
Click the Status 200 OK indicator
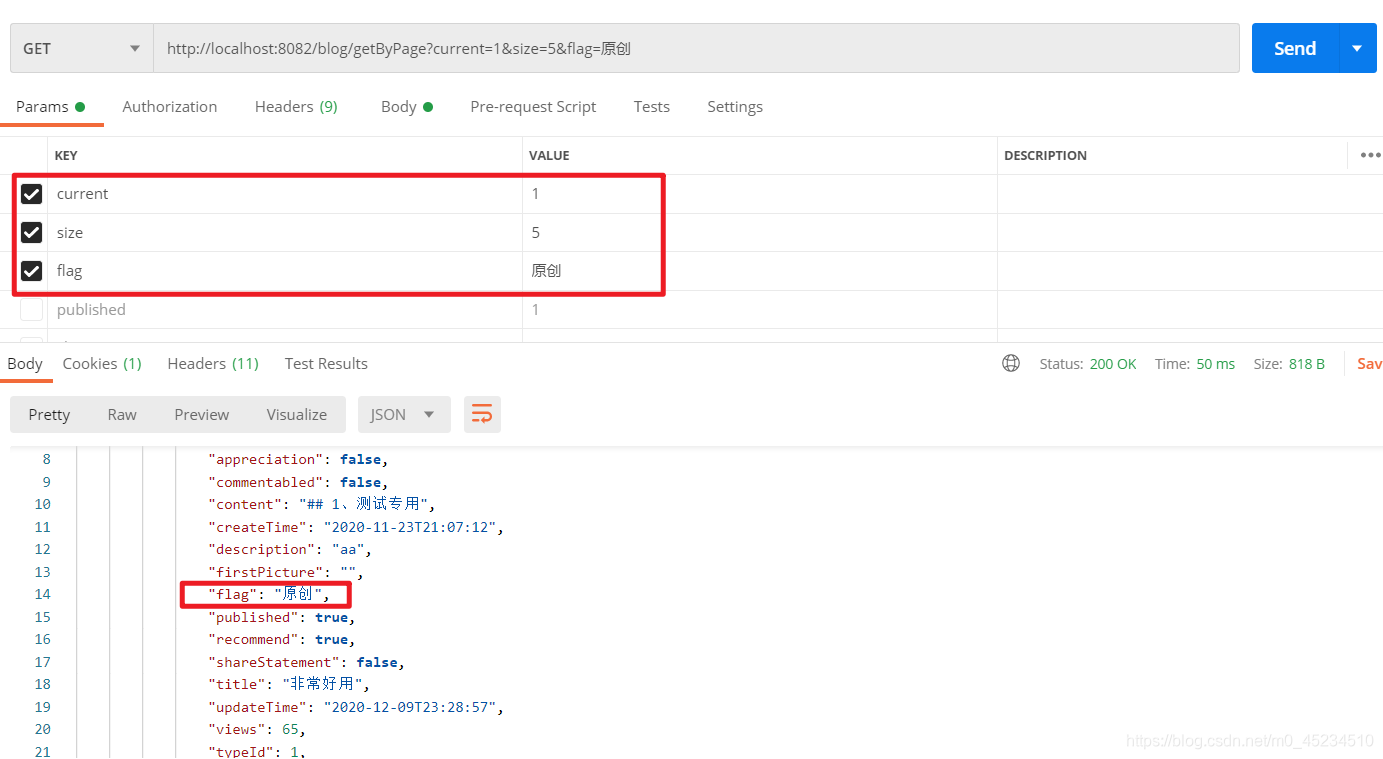pos(1088,364)
